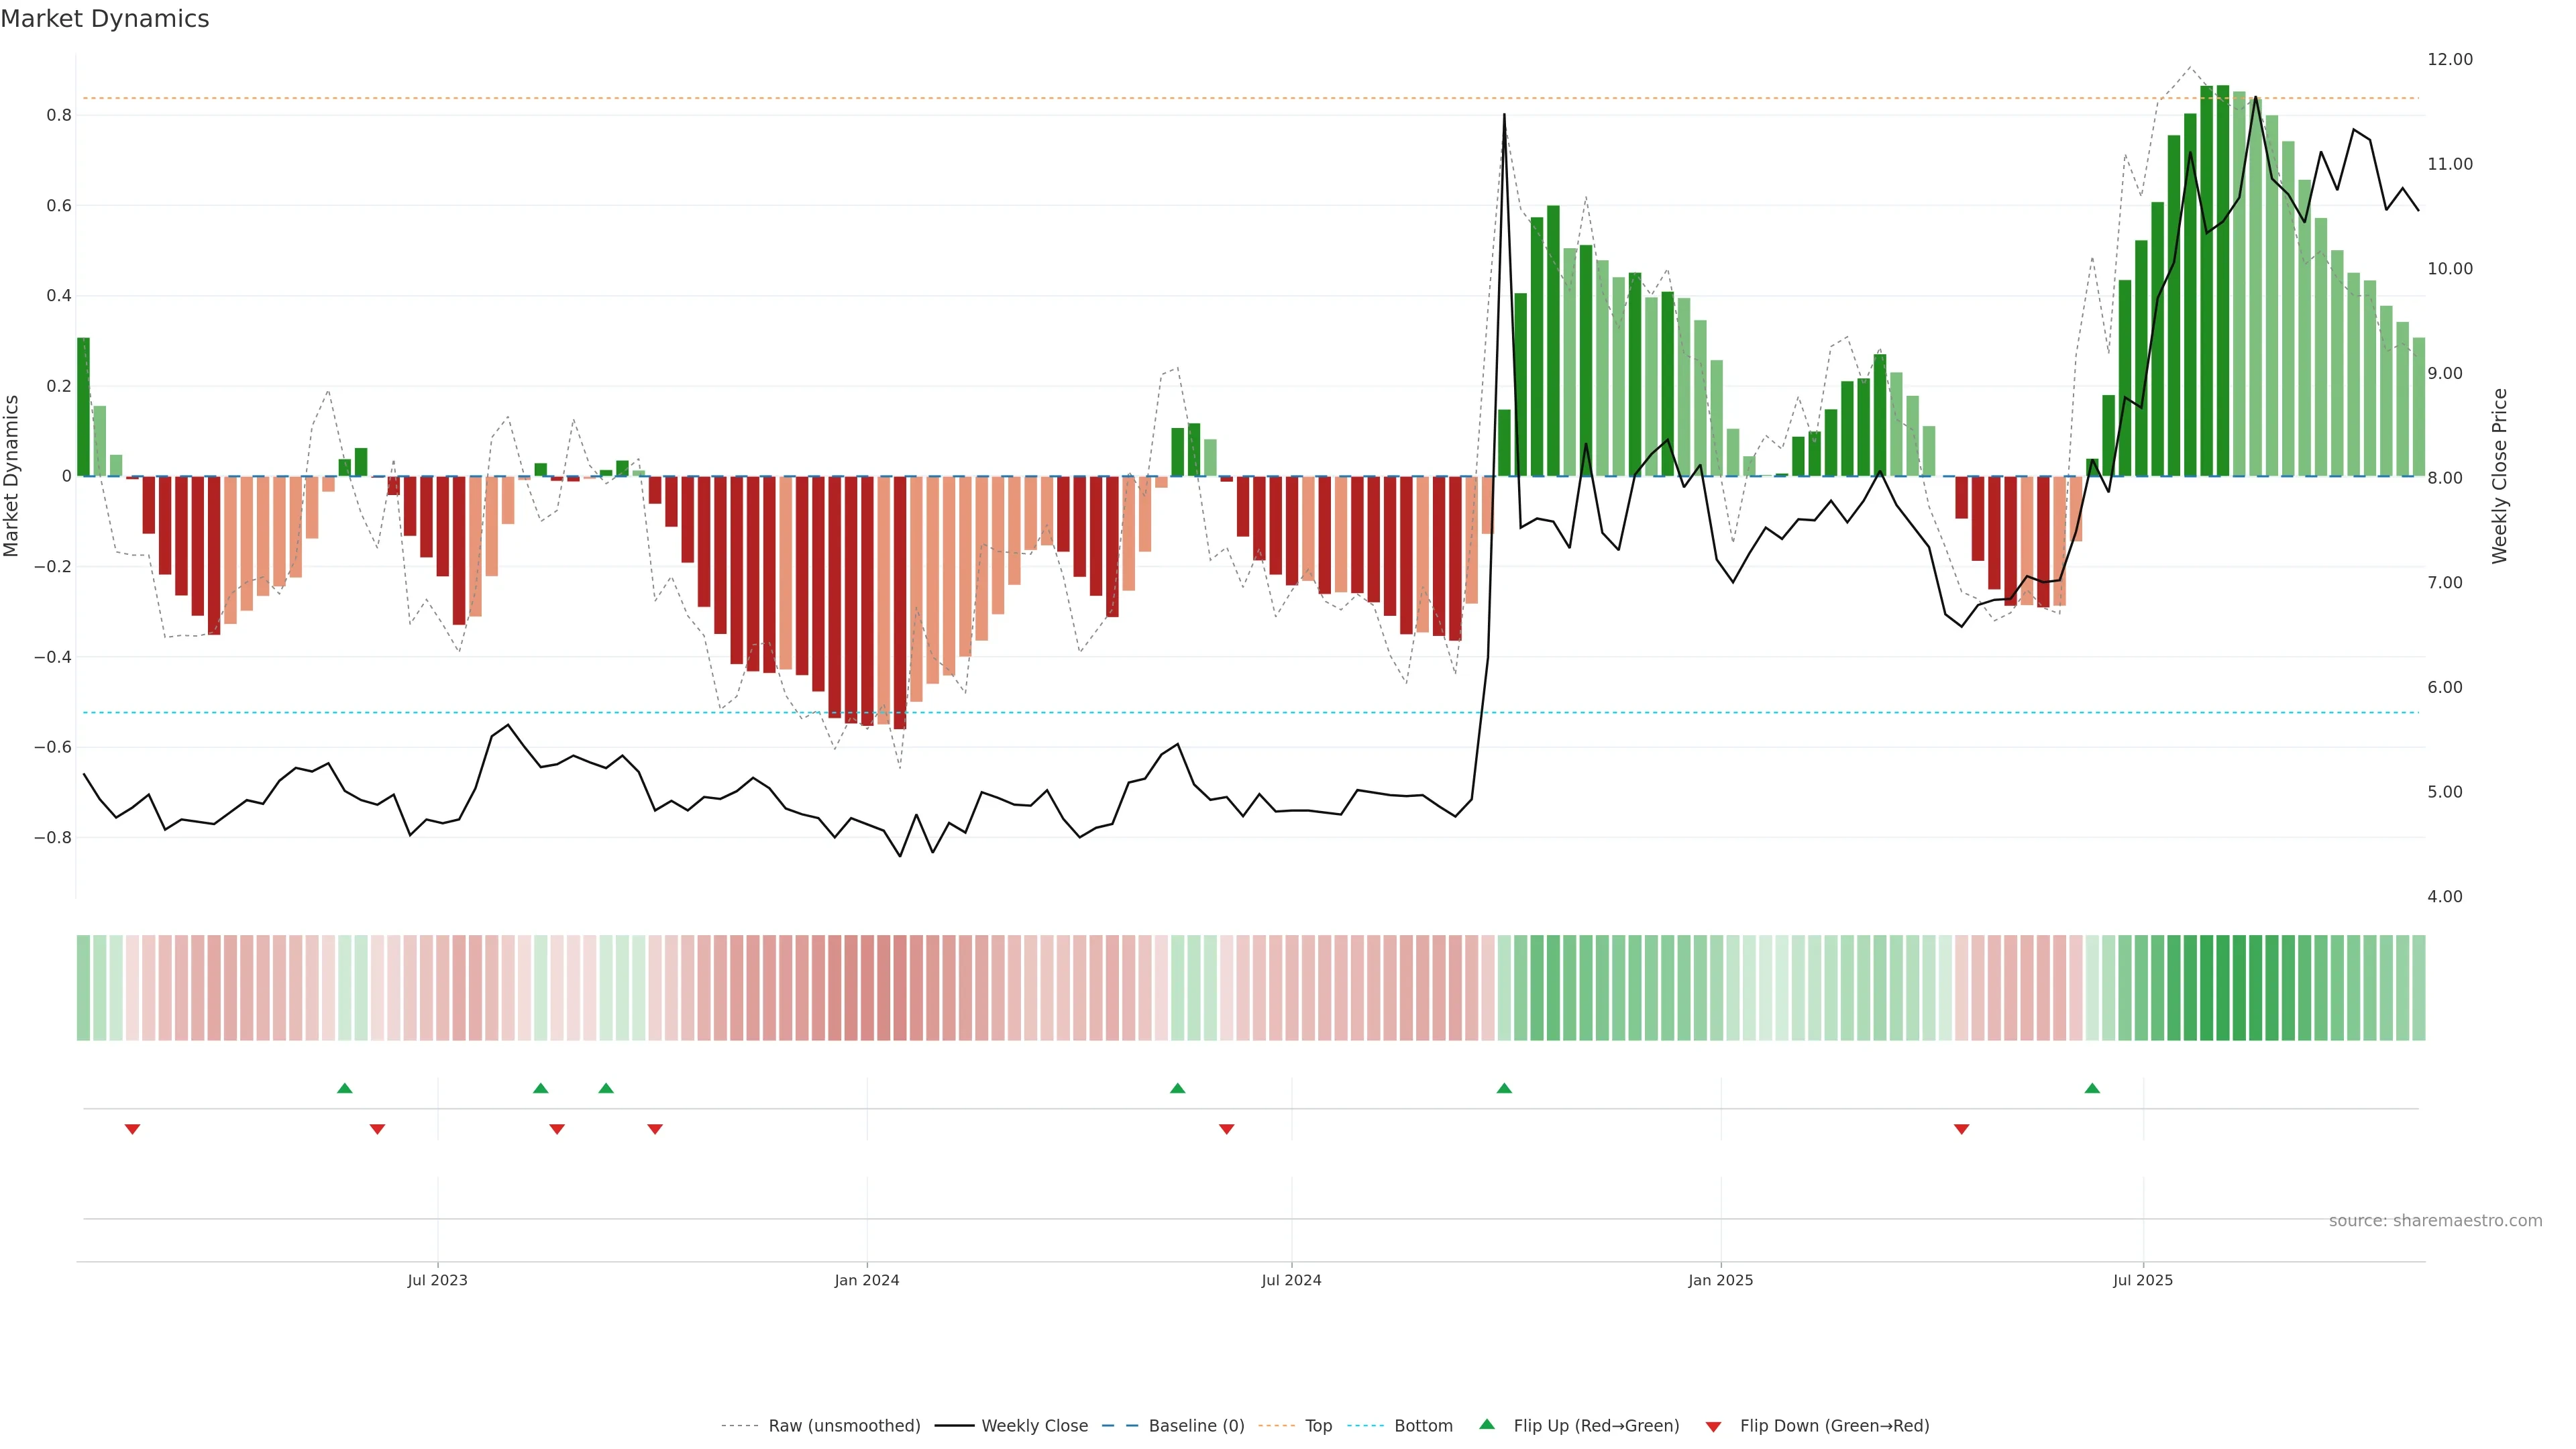The height and width of the screenshot is (1449, 2576).
Task: Click the red Flip Down marker in spring 2025
Action: click(1961, 1129)
